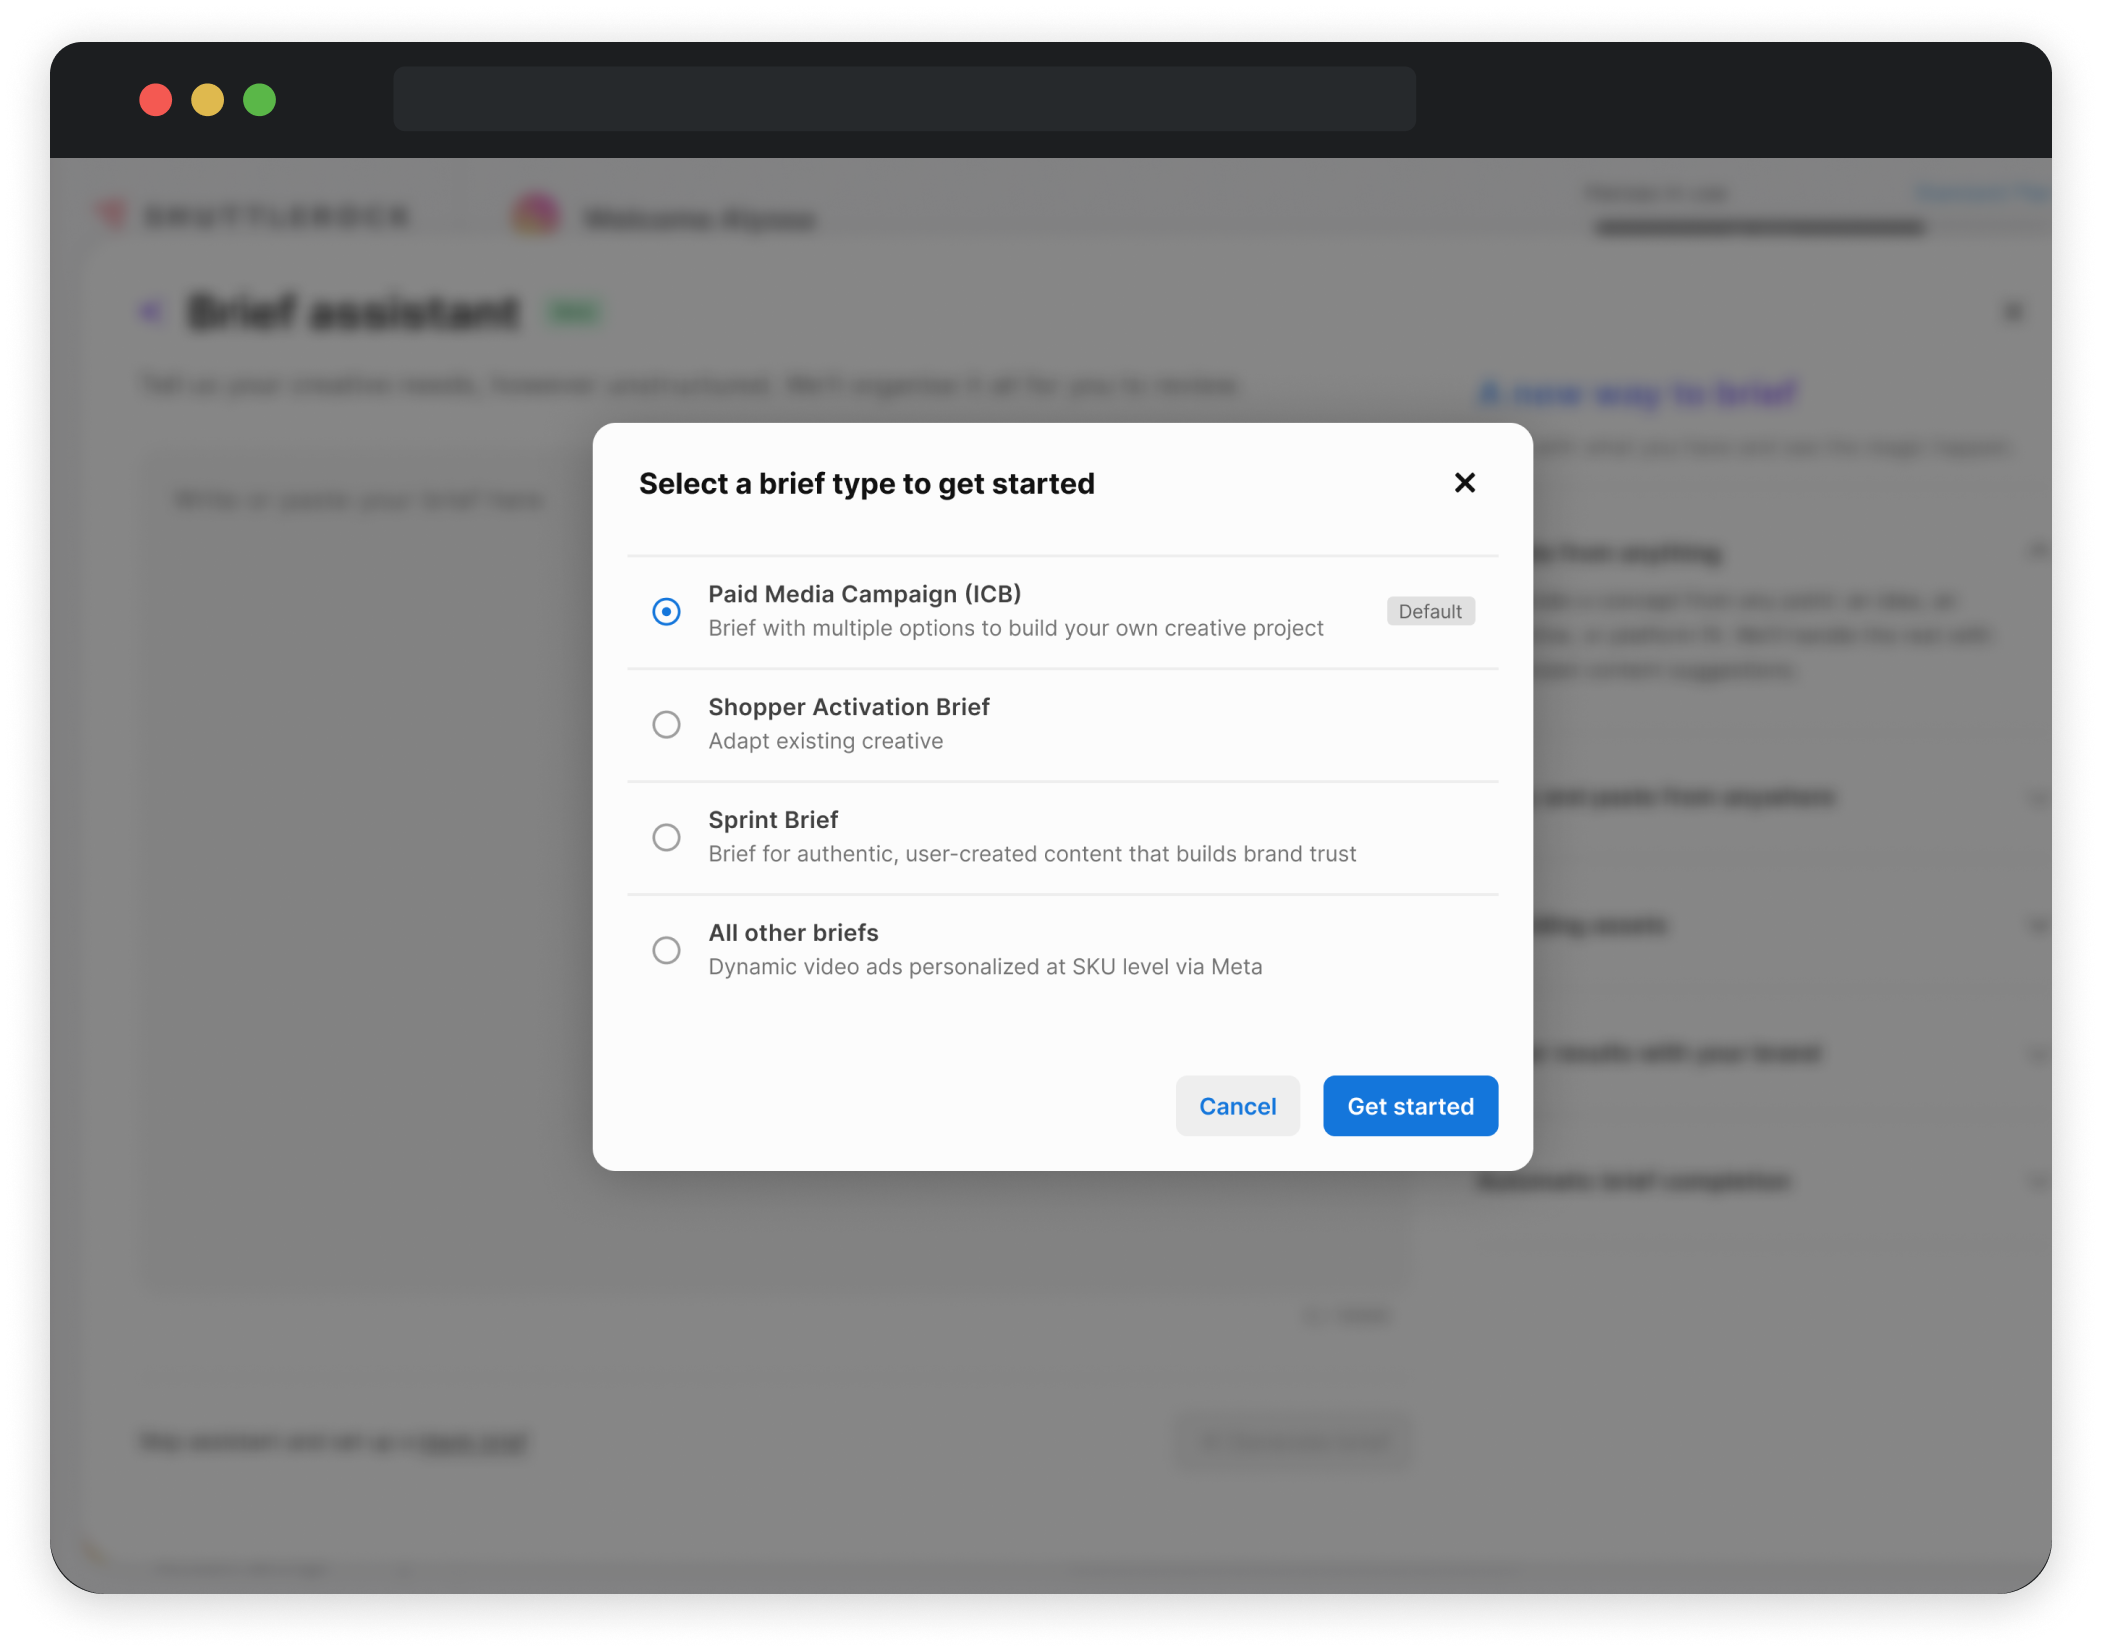Click the user avatar beside the welcome text

point(536,215)
